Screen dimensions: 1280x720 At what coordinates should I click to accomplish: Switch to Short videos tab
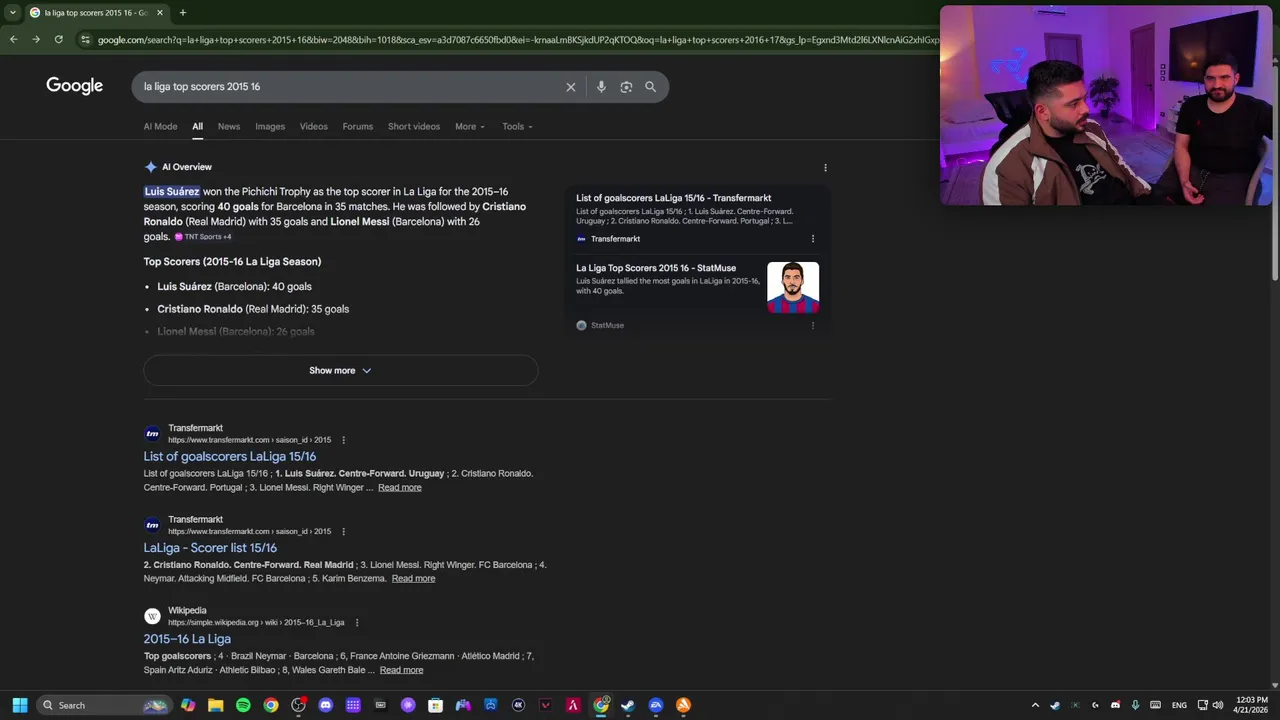coord(414,127)
